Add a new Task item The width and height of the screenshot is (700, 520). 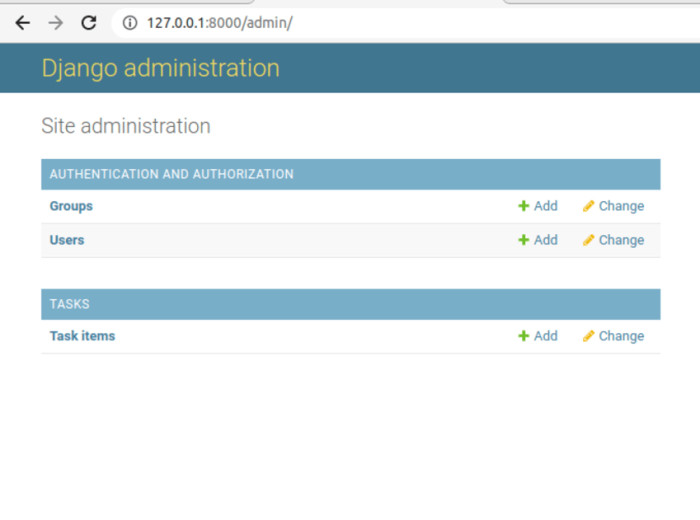(538, 336)
